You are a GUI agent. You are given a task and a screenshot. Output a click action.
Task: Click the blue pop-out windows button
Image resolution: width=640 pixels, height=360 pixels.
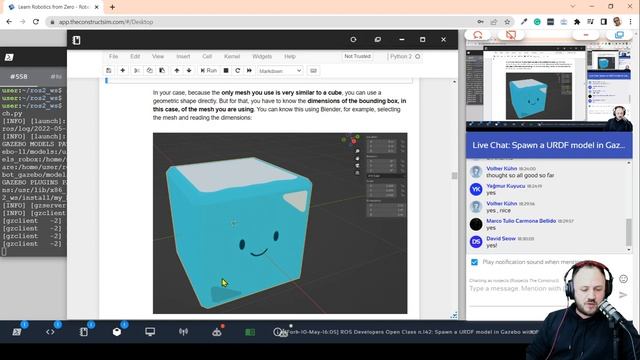[619, 35]
